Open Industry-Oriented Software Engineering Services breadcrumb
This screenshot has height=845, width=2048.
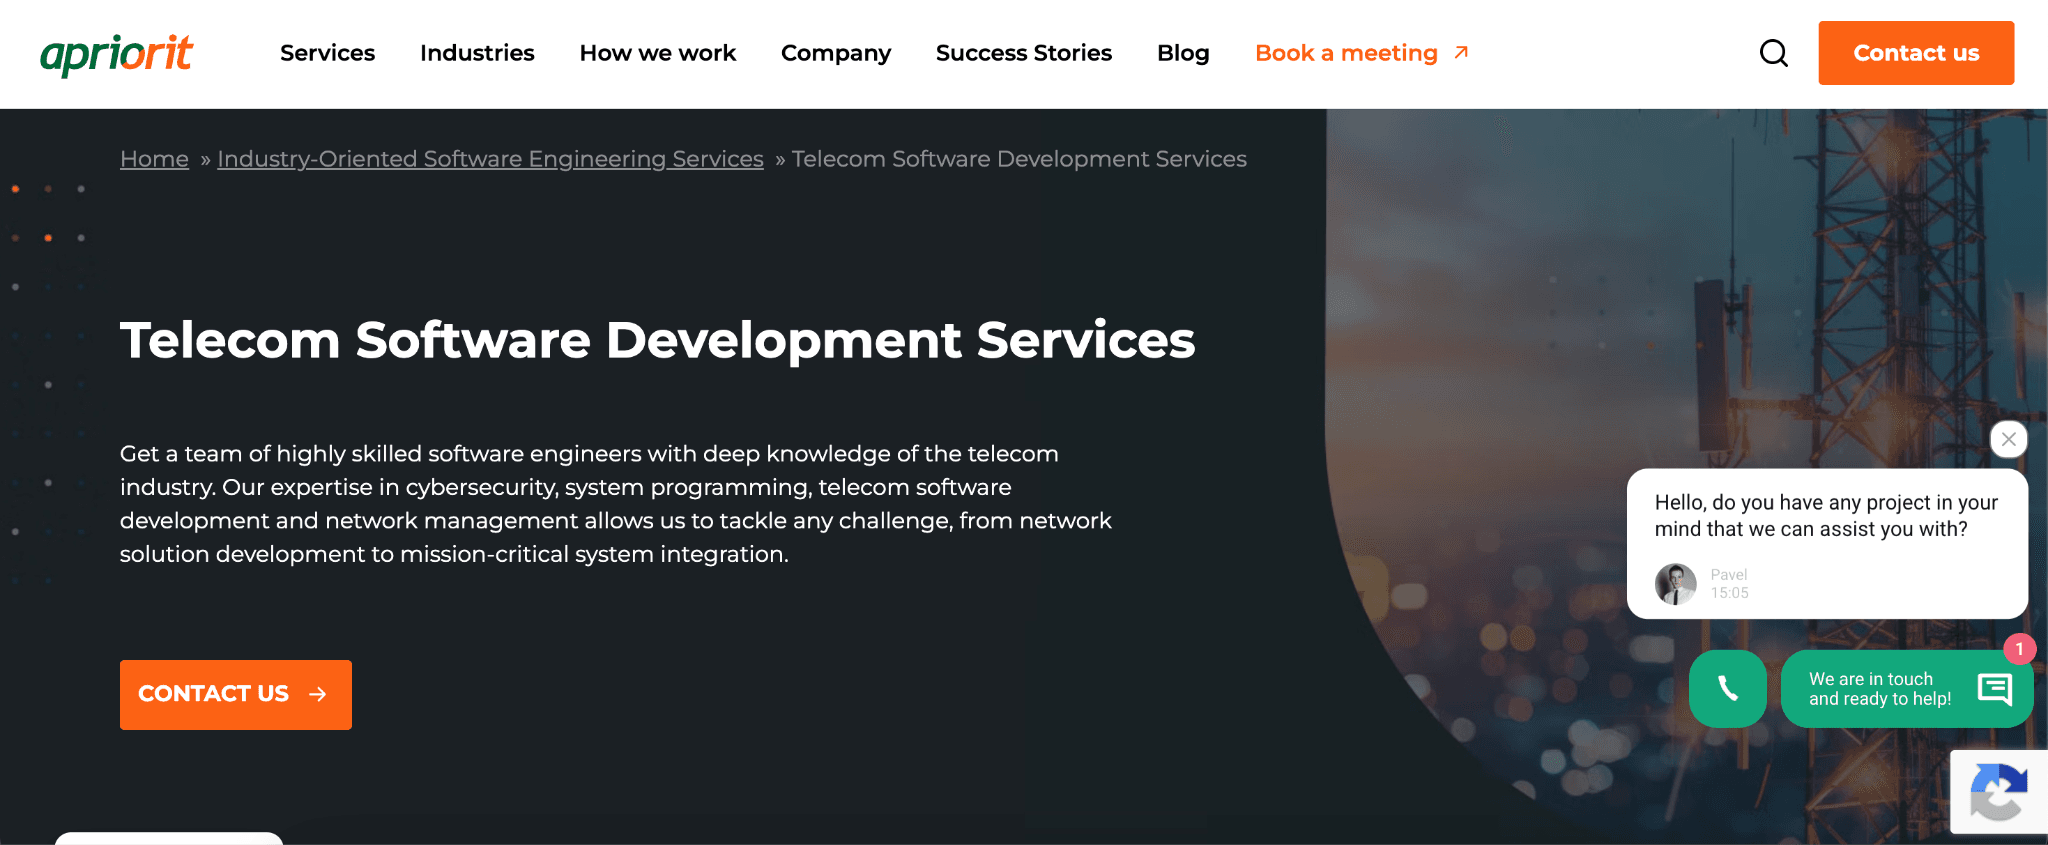click(x=490, y=159)
